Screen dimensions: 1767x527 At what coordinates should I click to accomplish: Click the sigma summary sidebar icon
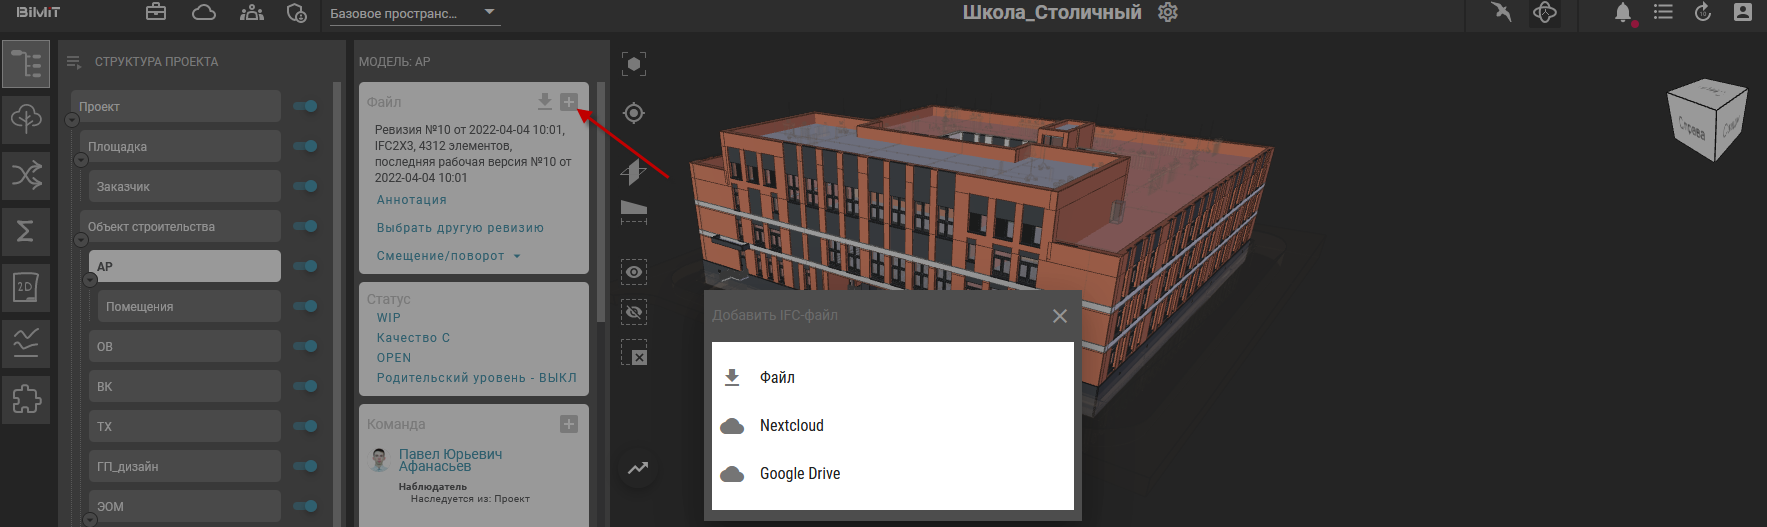click(x=26, y=231)
